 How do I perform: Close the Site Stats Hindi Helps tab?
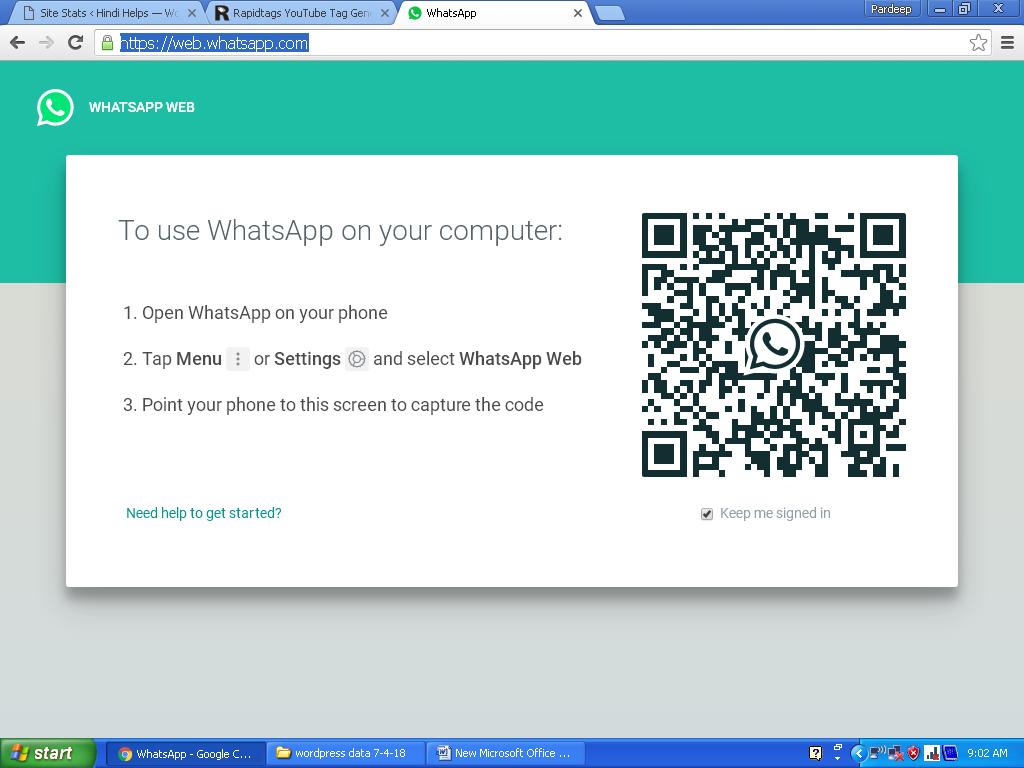[x=192, y=13]
